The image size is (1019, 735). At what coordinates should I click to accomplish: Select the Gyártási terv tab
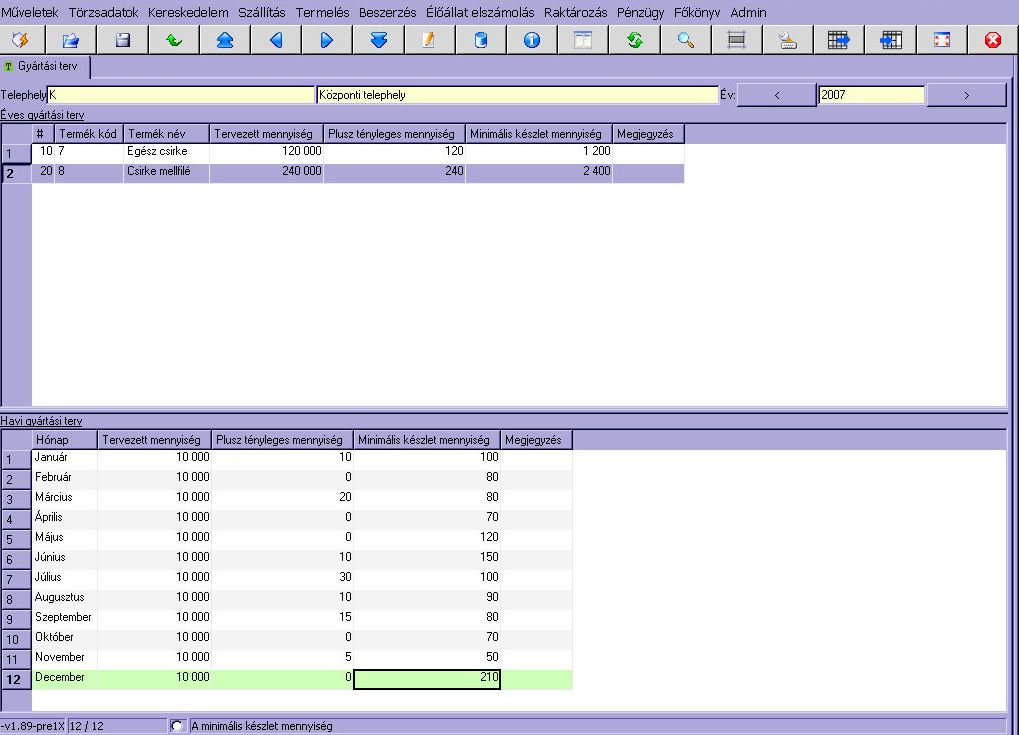pos(46,67)
